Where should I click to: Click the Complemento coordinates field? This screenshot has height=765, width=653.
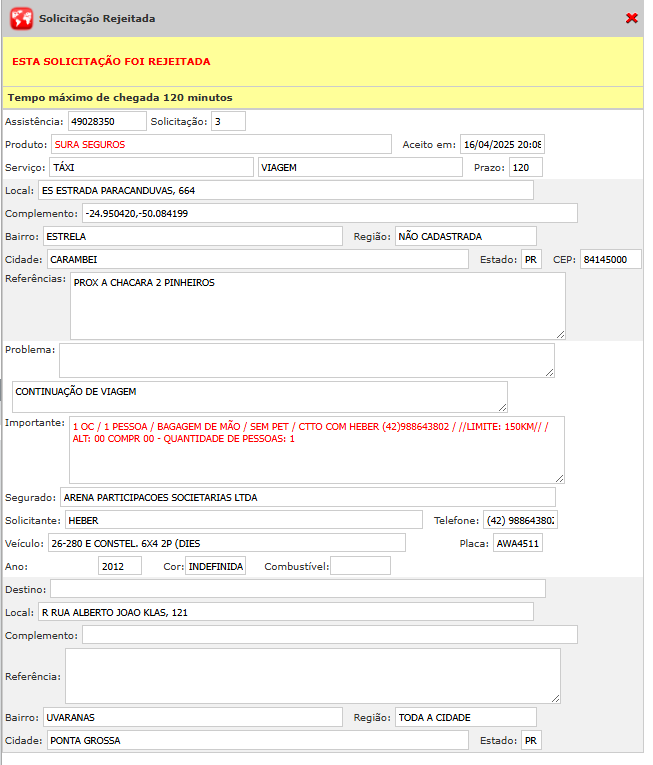click(x=330, y=213)
